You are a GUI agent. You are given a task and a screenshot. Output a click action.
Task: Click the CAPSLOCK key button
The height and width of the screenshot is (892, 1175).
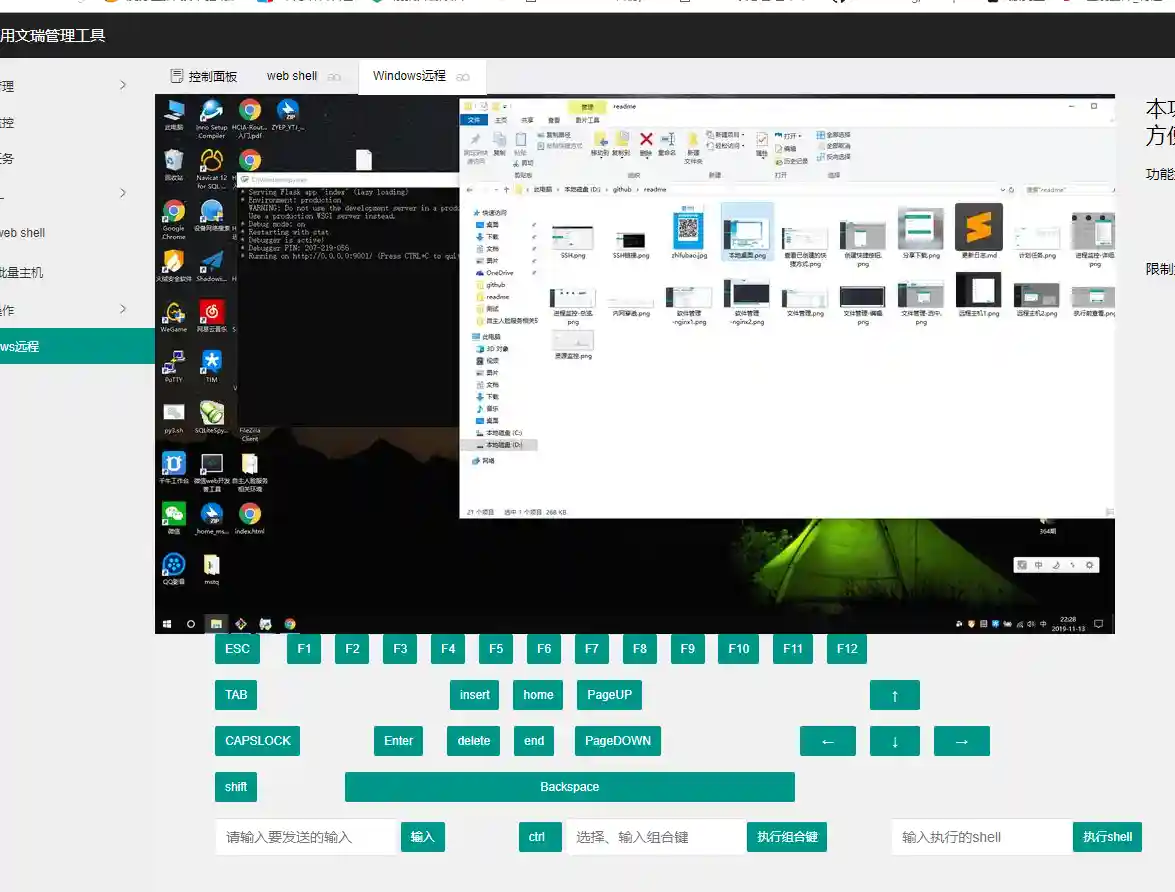click(x=258, y=741)
